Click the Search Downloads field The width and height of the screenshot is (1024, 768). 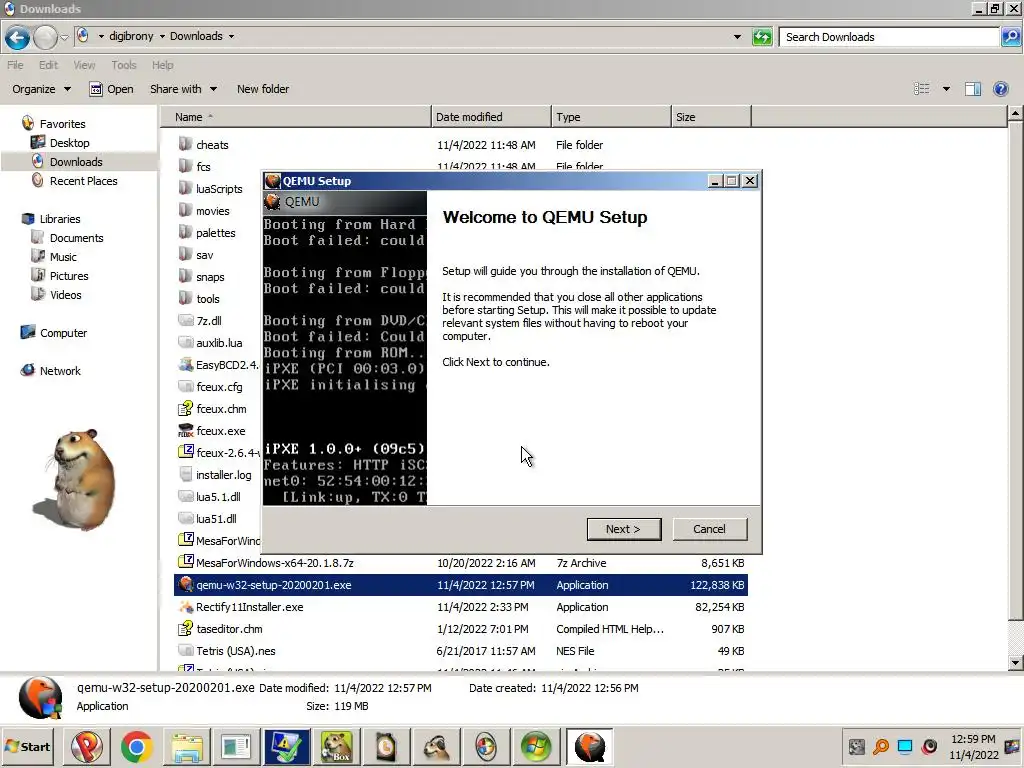888,37
